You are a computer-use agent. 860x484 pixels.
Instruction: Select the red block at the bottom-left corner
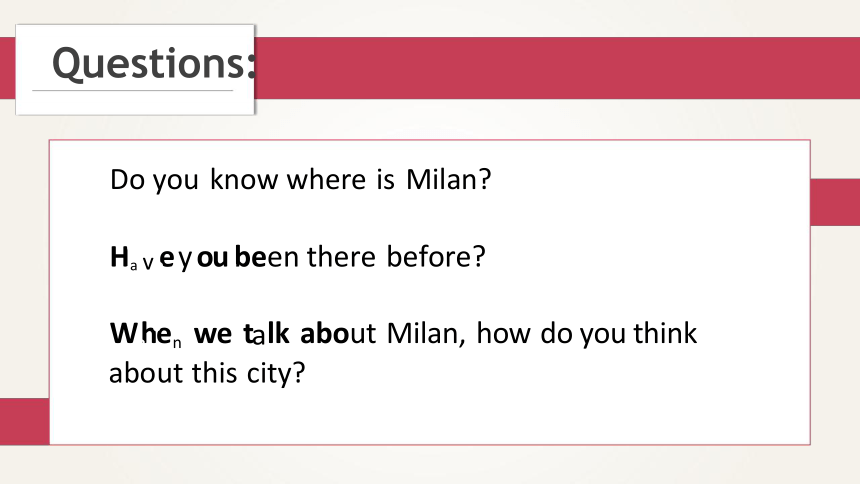[25, 421]
